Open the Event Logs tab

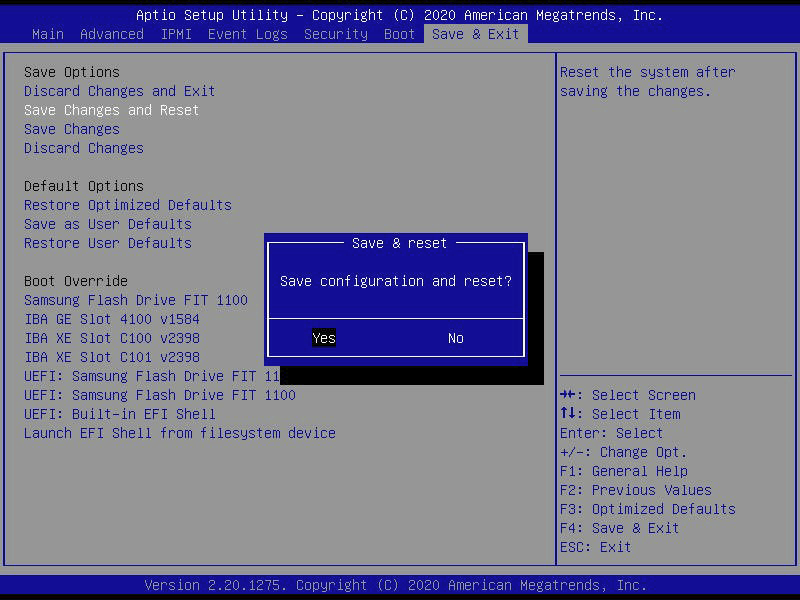(x=248, y=34)
